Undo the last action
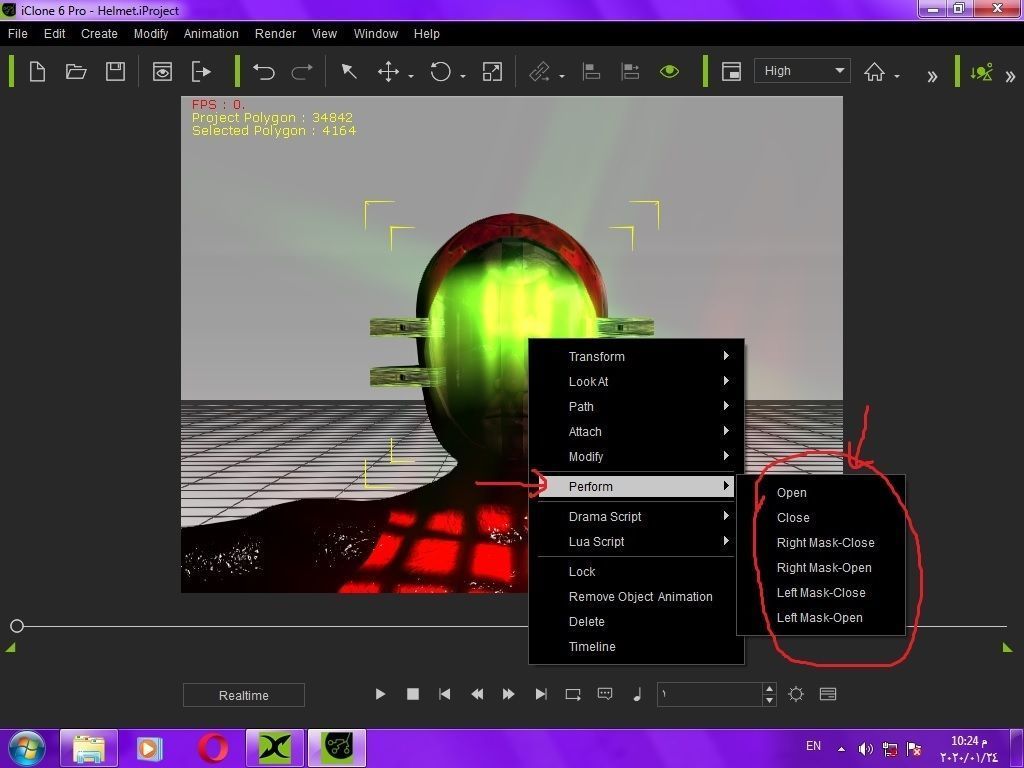The height and width of the screenshot is (768, 1024). 263,71
